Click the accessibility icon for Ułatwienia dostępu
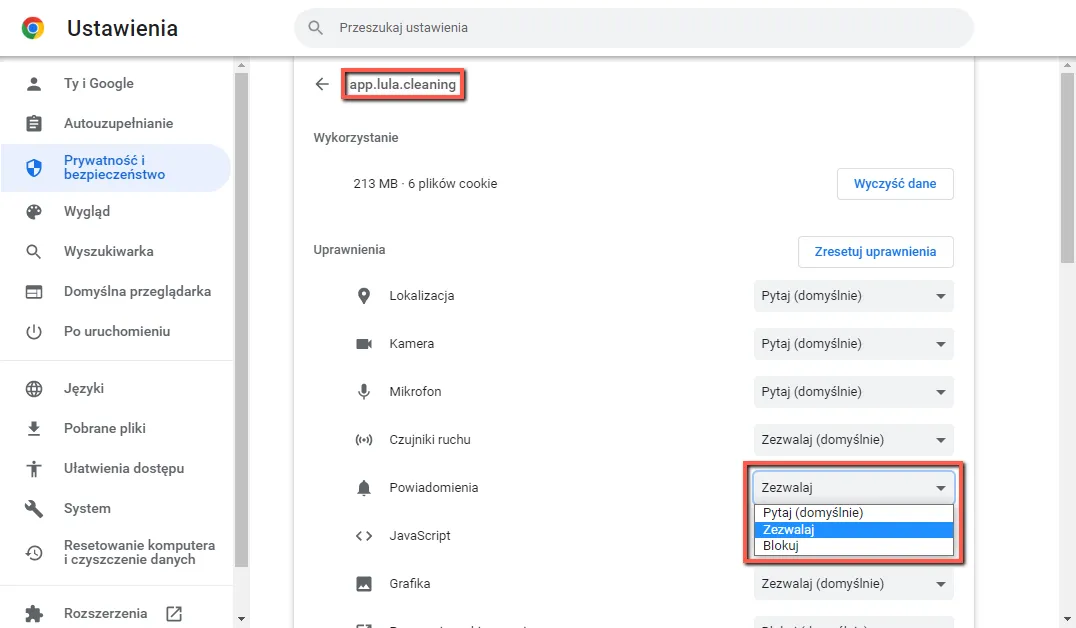This screenshot has width=1076, height=628. [x=34, y=469]
